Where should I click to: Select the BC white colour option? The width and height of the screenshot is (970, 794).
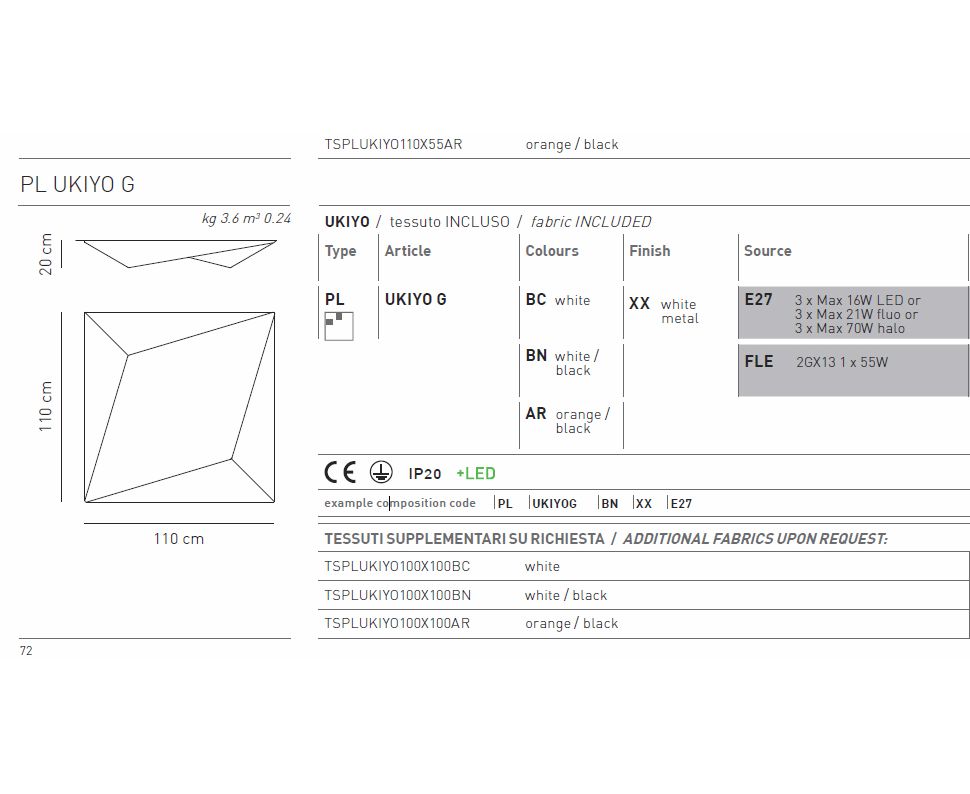(558, 300)
